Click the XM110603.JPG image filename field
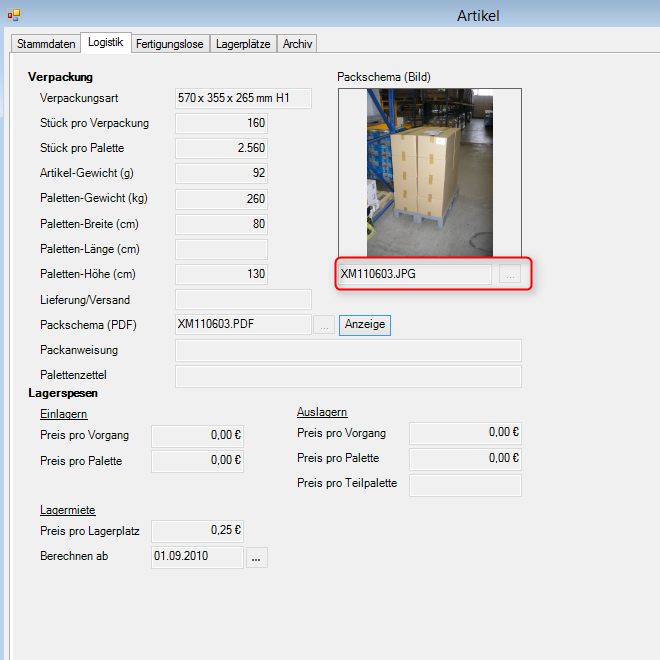Image resolution: width=660 pixels, height=660 pixels. click(415, 274)
